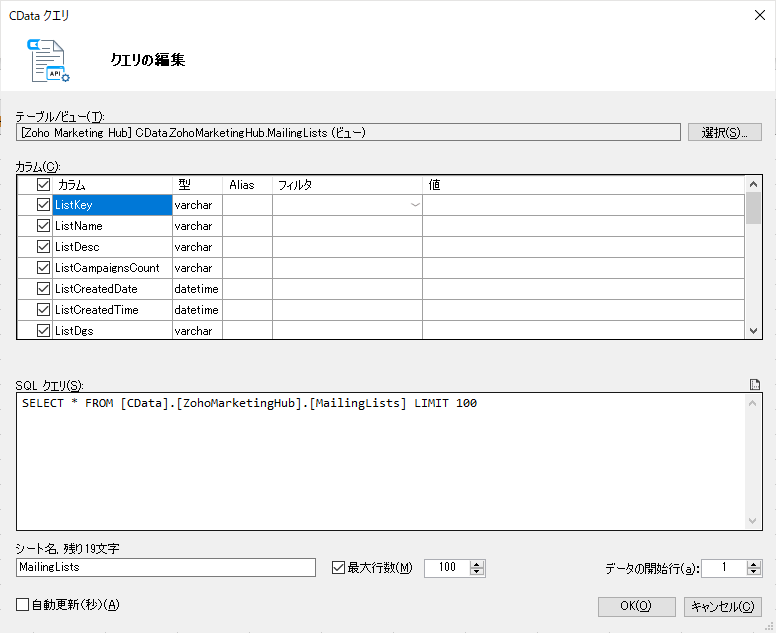
Task: Select the ListKey column name cell
Action: pos(112,205)
